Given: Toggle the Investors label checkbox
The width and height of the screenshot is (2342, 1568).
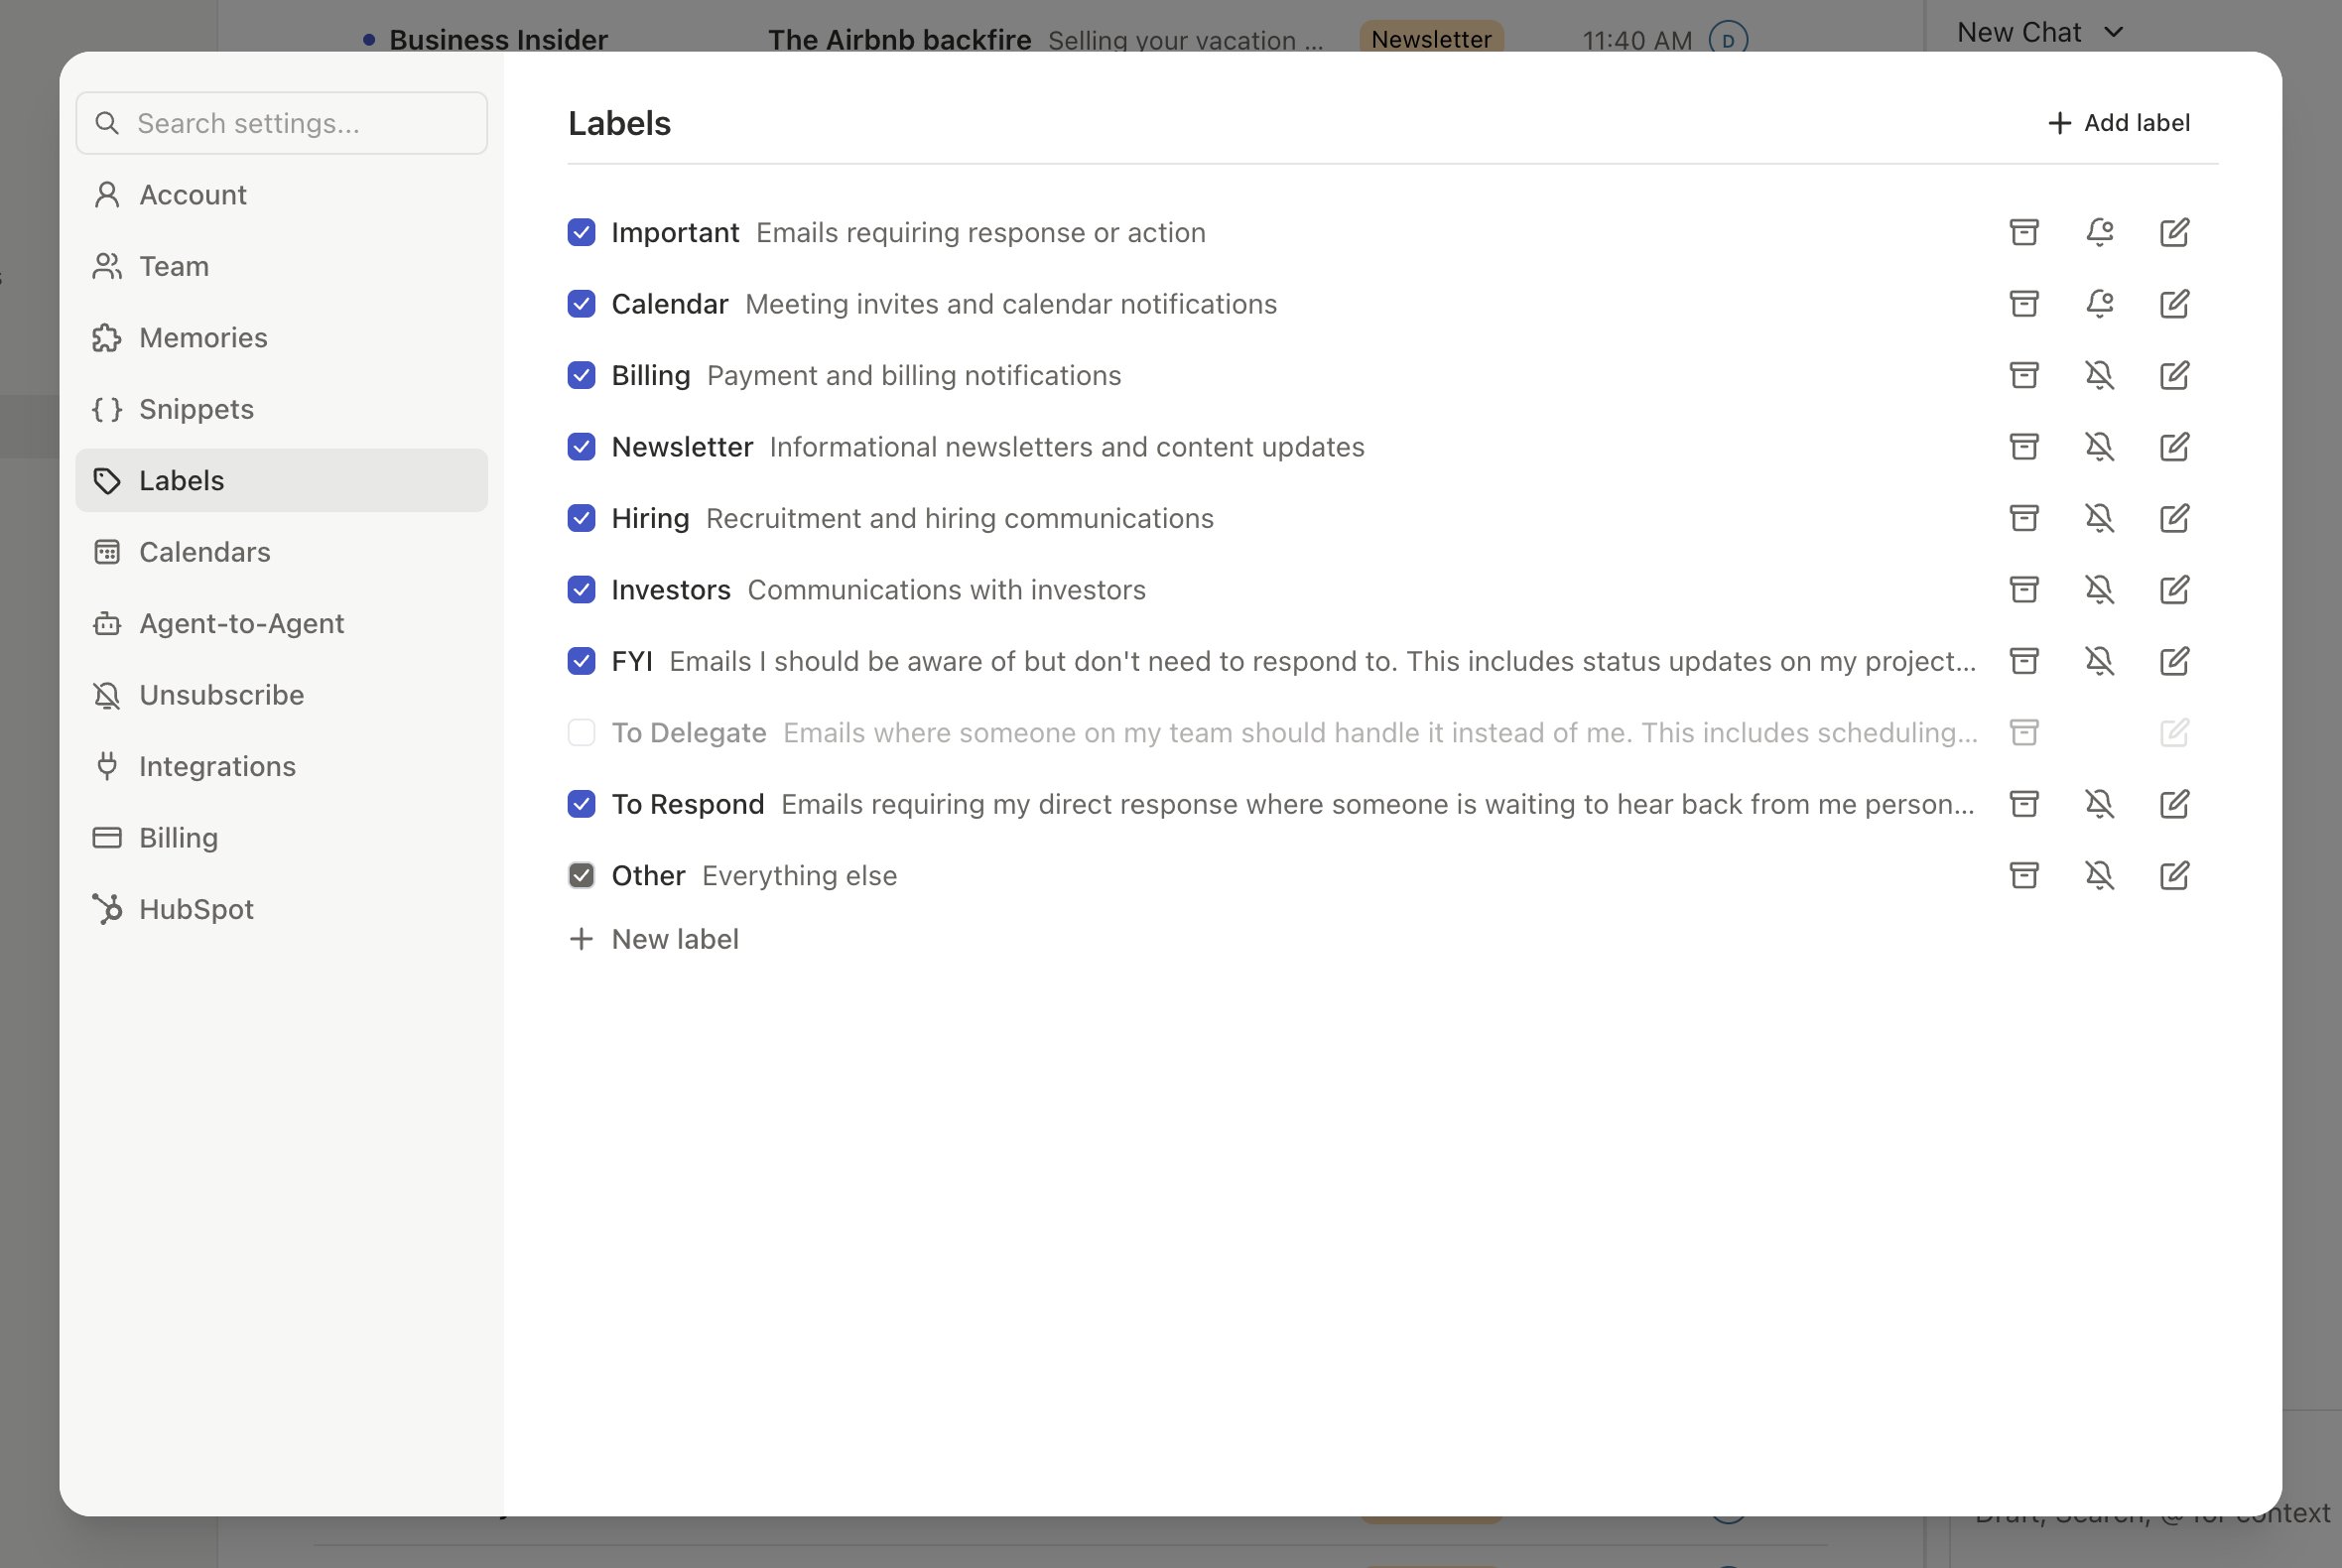Looking at the screenshot, I should pyautogui.click(x=581, y=589).
